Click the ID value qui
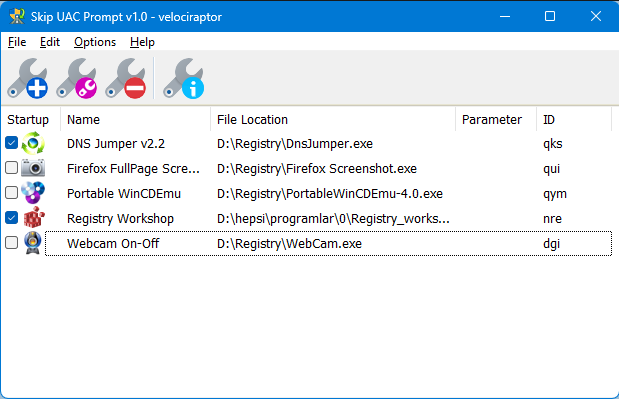Image resolution: width=619 pixels, height=399 pixels. pyautogui.click(x=551, y=169)
